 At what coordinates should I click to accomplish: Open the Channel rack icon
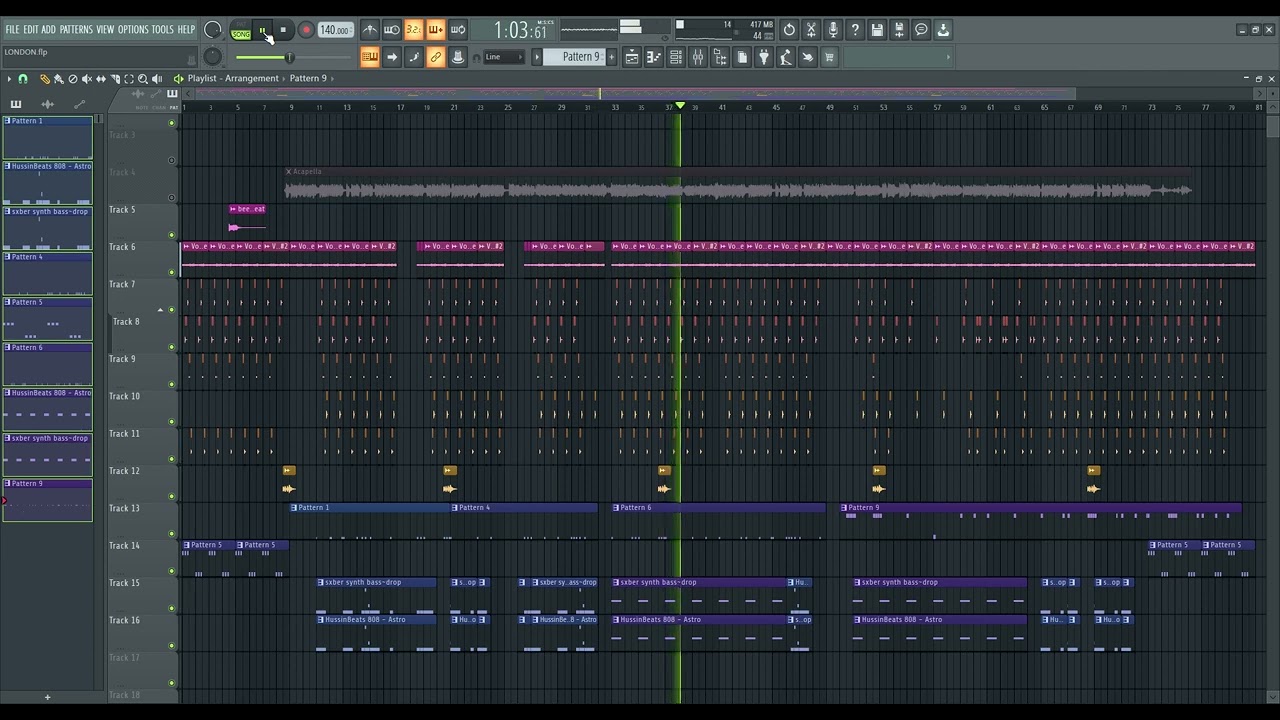676,57
